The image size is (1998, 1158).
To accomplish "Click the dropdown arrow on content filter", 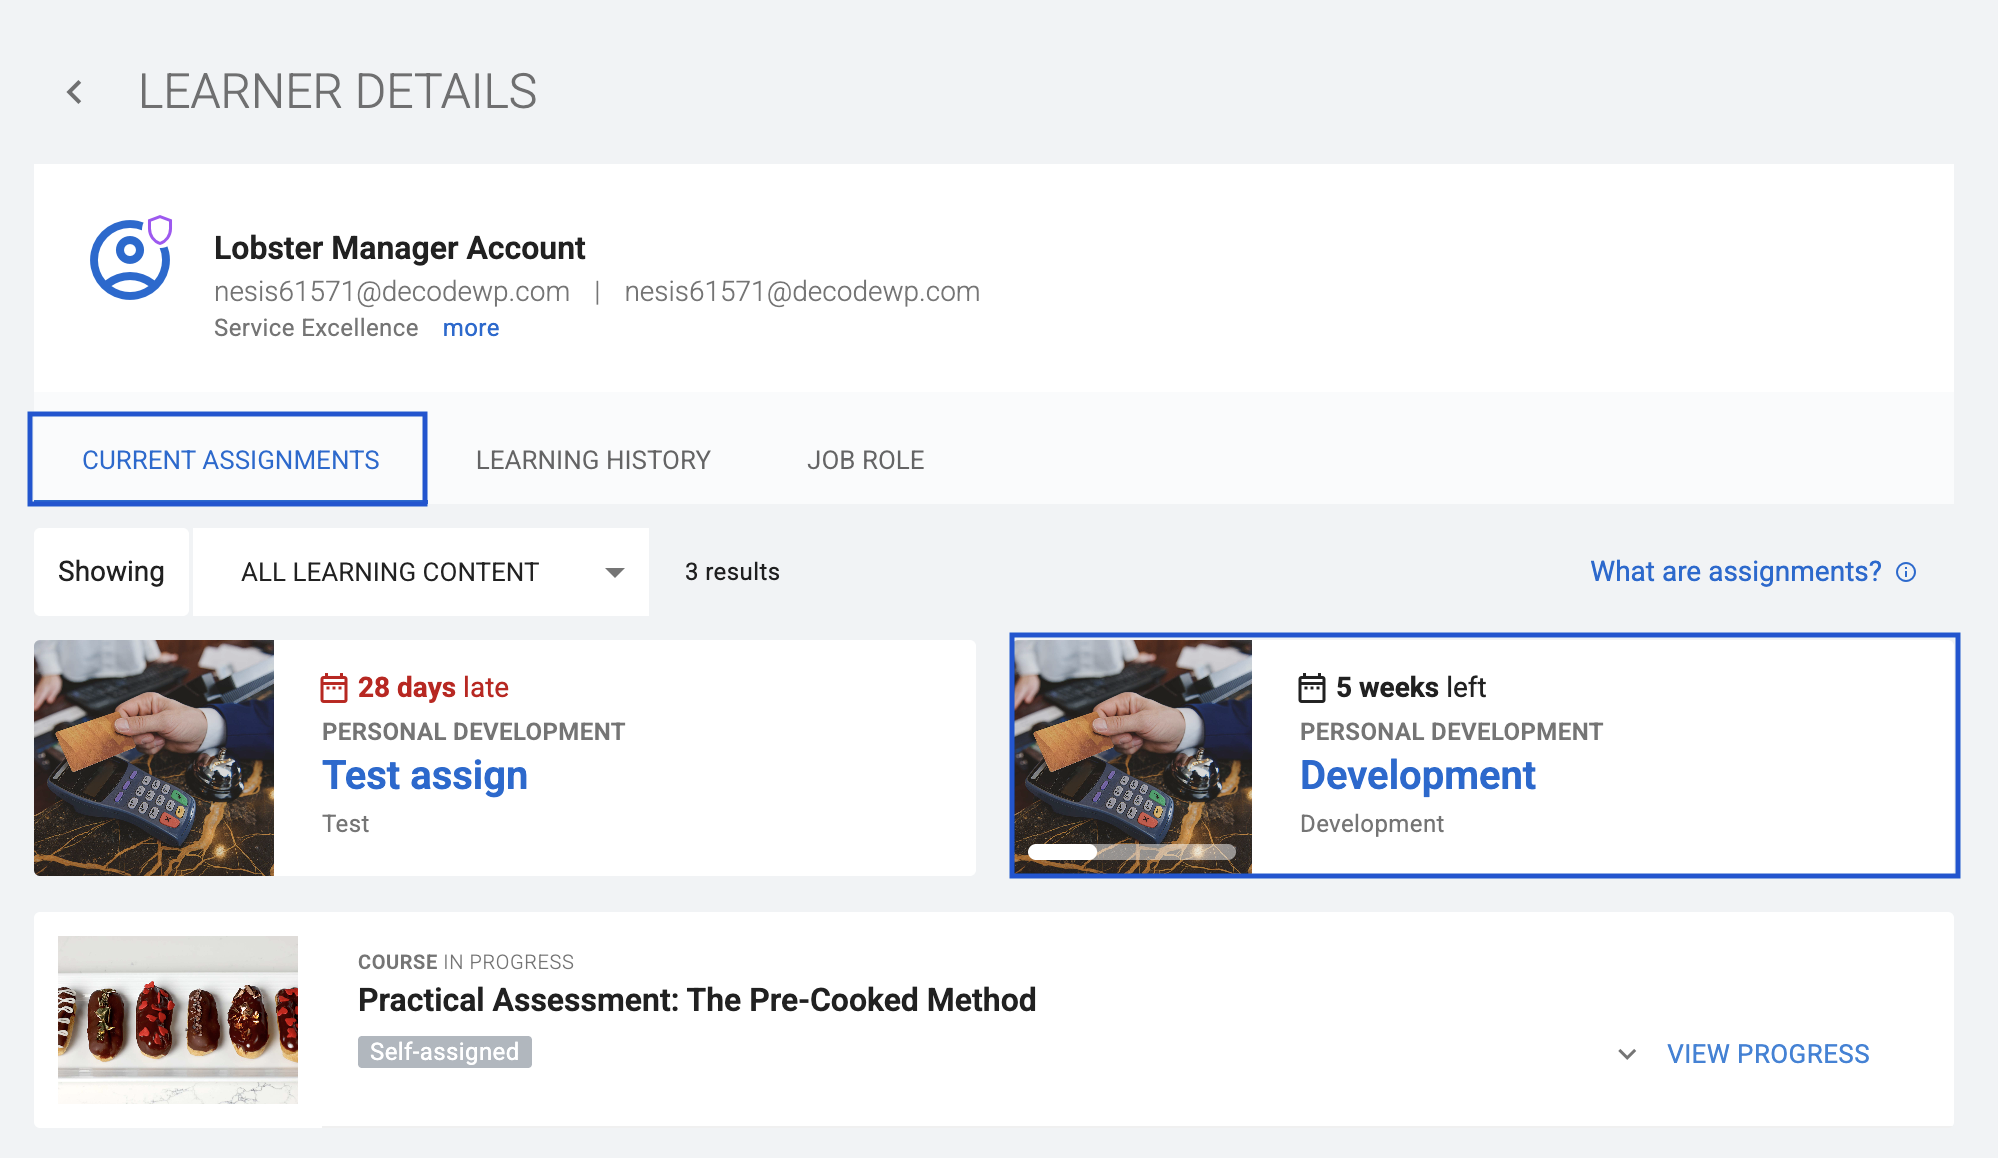I will point(615,572).
